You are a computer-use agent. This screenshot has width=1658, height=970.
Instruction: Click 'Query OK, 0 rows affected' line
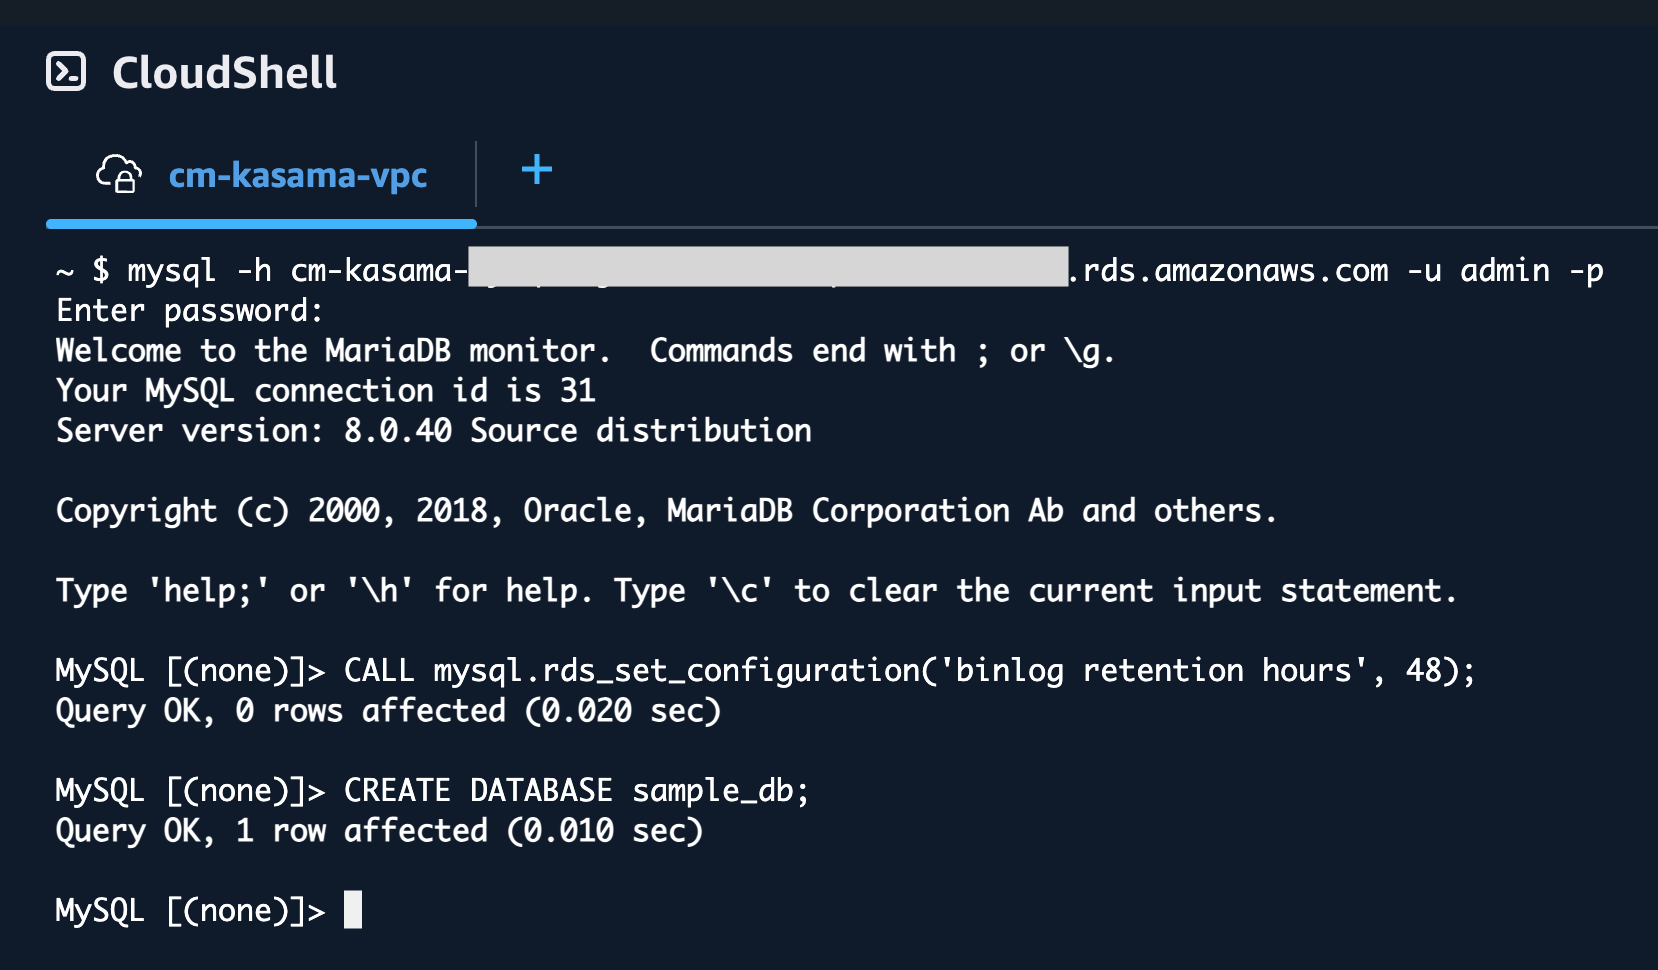[388, 710]
